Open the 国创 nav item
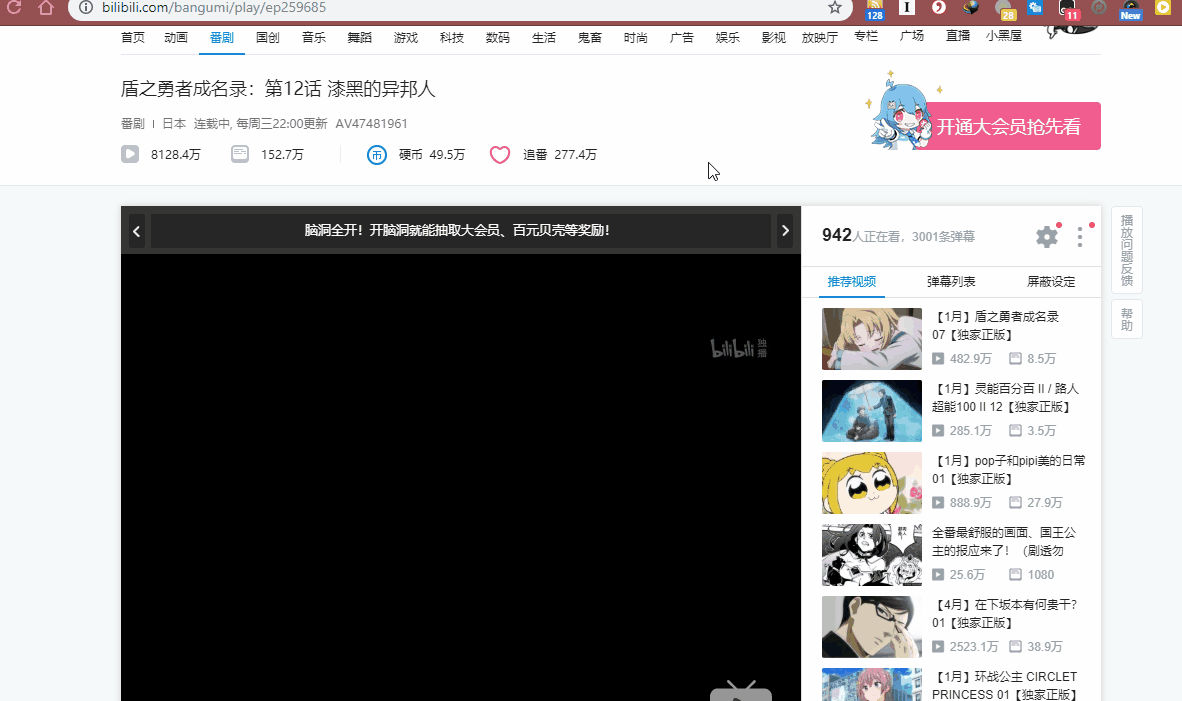This screenshot has width=1182, height=701. click(x=268, y=38)
